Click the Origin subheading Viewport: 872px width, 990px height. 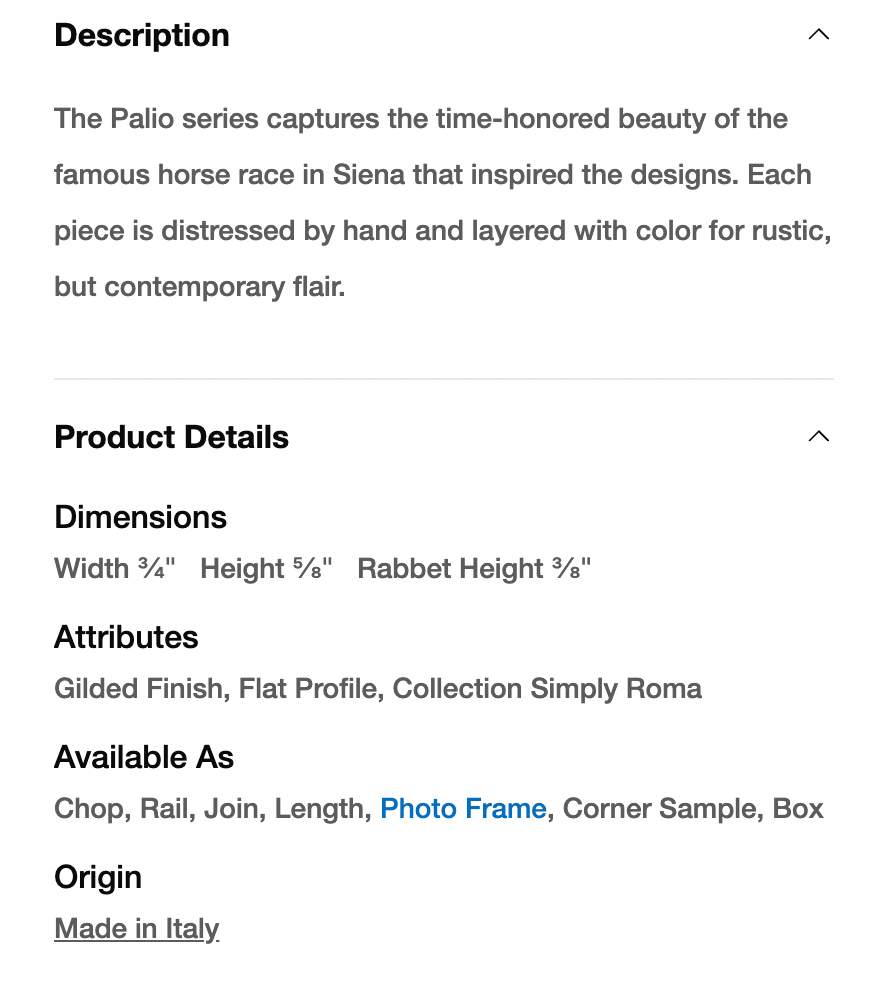(x=98, y=877)
